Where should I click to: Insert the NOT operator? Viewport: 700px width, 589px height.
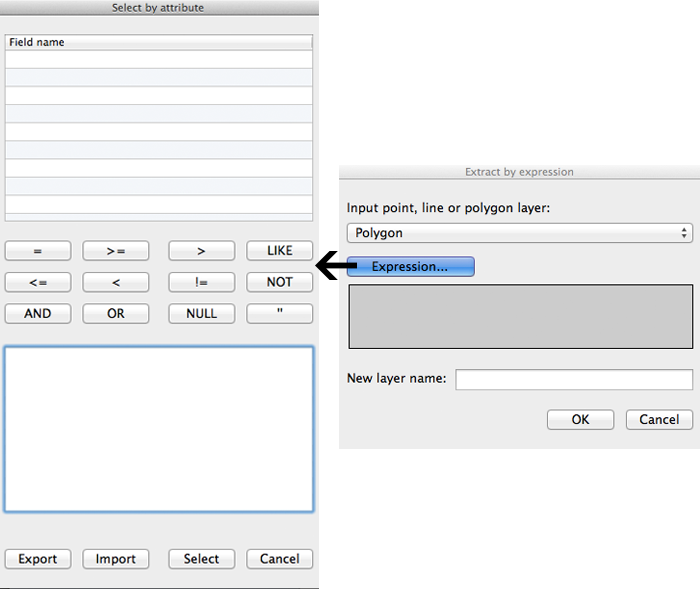pos(279,282)
